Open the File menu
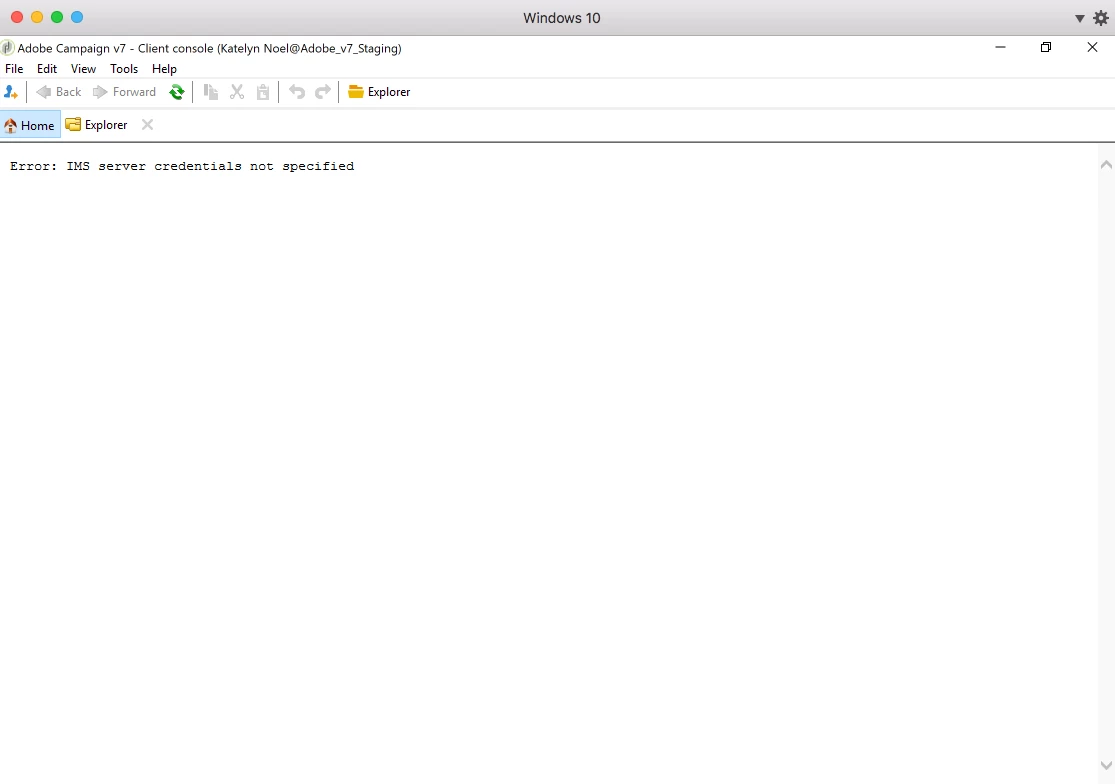 click(x=14, y=69)
